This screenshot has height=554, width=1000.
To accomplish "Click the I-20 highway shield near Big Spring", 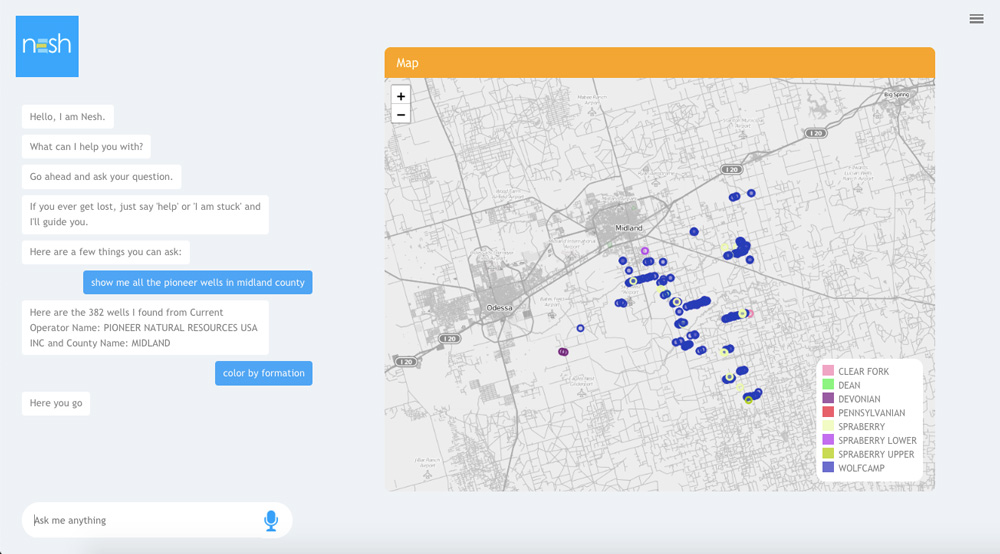I will pyautogui.click(x=817, y=133).
